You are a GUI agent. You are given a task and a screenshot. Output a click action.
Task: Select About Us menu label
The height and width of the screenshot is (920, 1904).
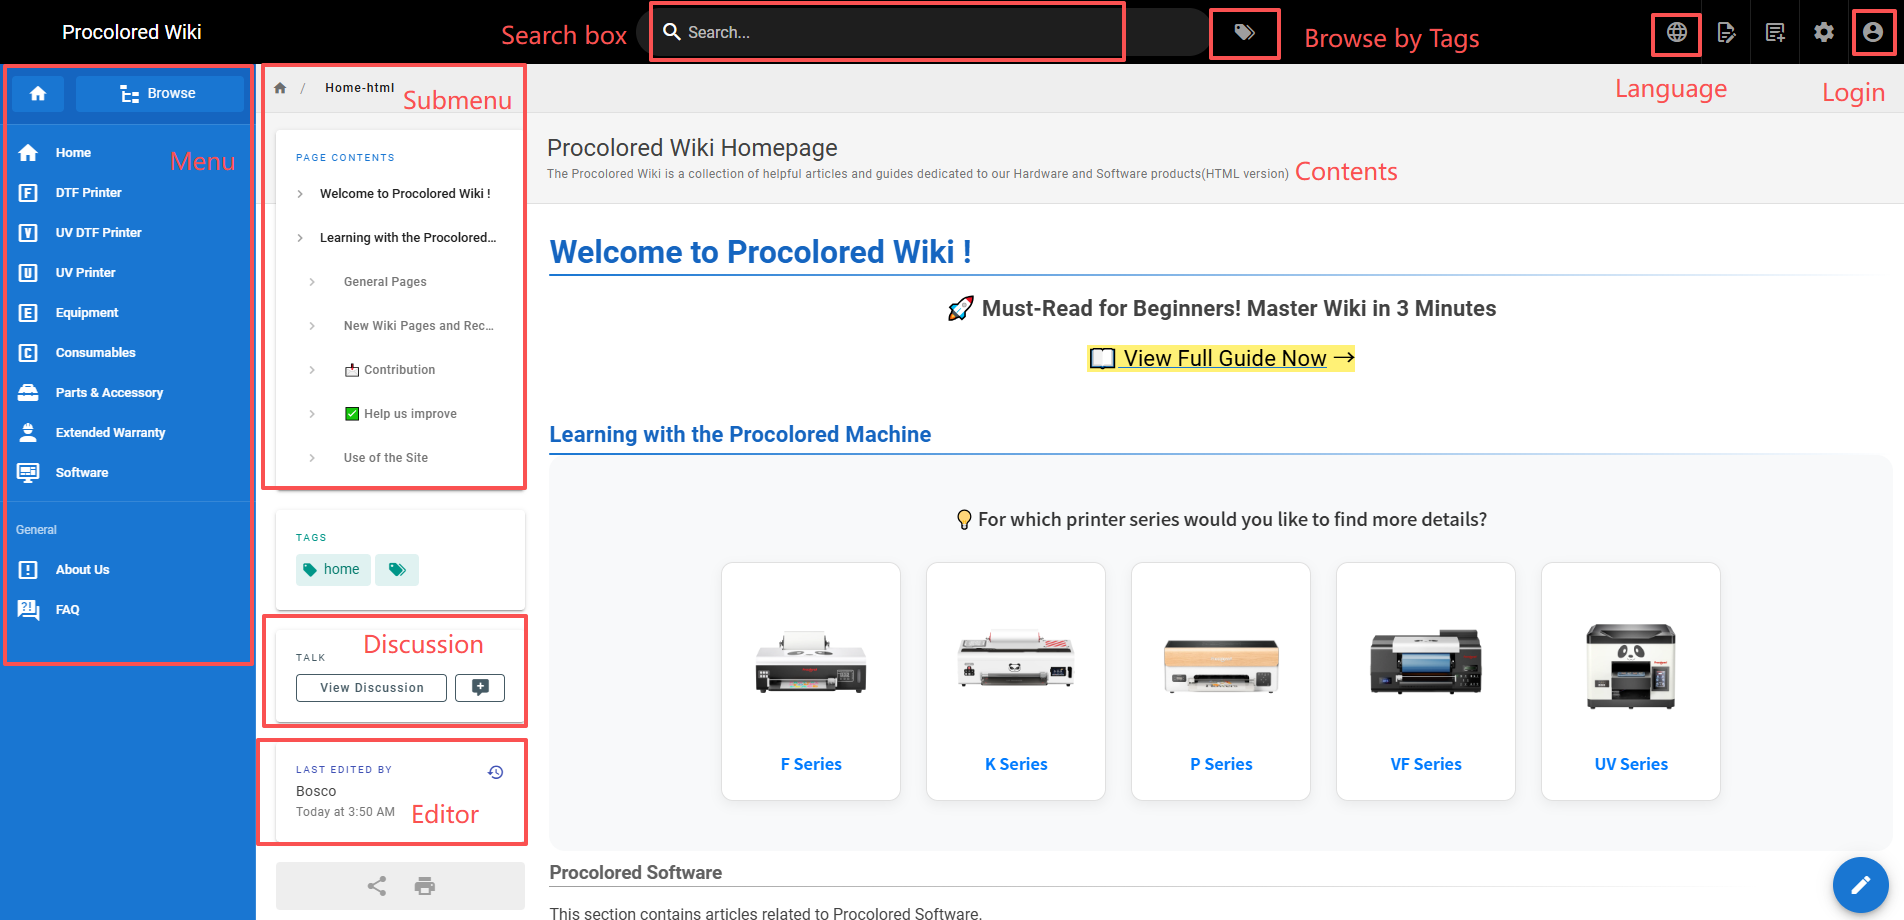82,569
